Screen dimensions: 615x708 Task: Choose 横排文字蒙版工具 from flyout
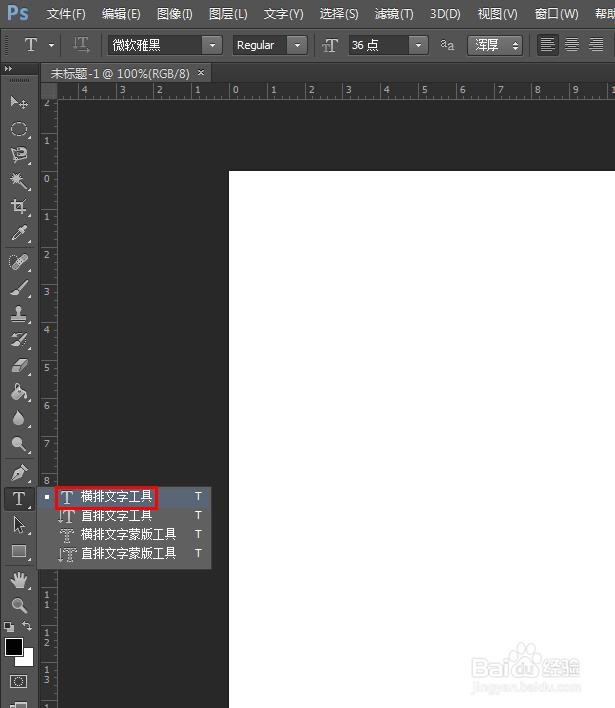pyautogui.click(x=124, y=534)
